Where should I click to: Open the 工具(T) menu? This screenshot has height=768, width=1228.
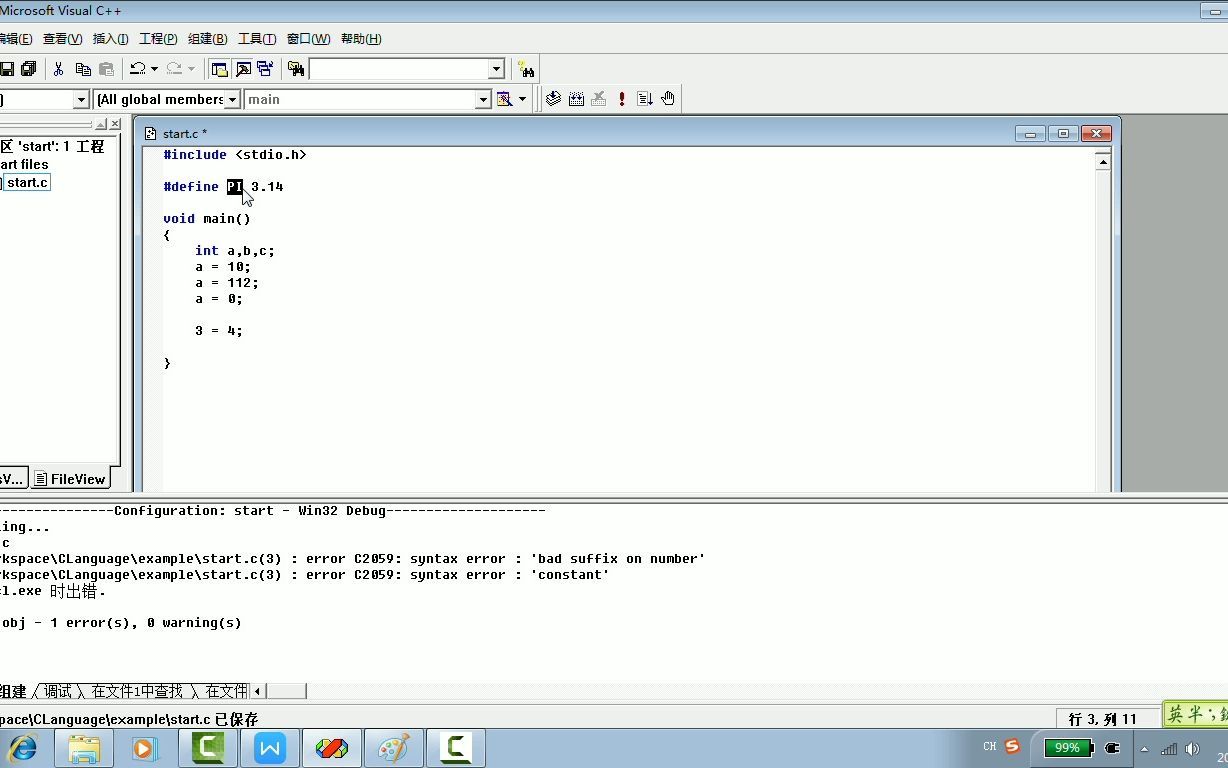coord(257,39)
